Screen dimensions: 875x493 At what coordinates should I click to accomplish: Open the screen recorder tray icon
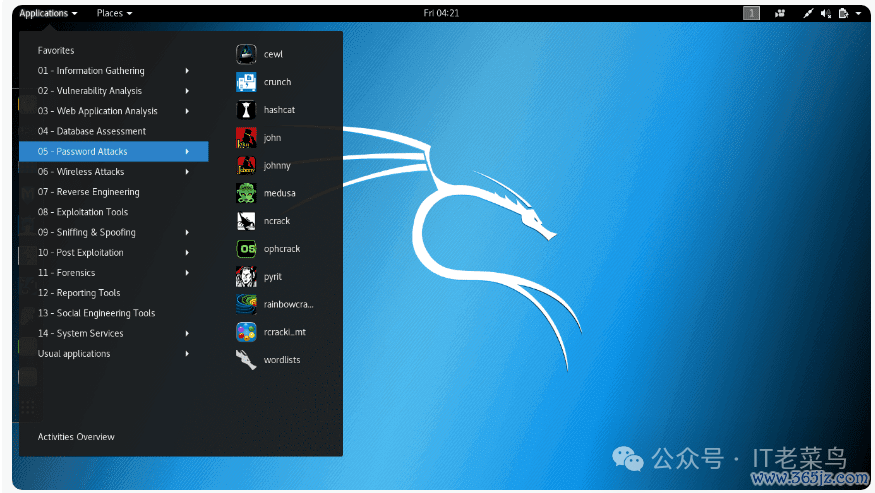tap(780, 13)
